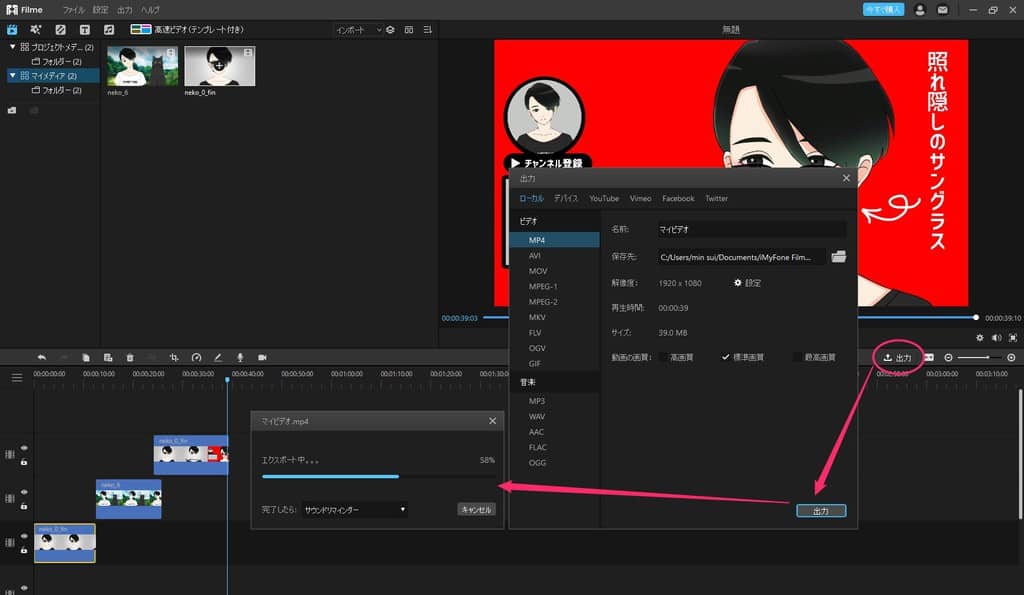
Task: Click the キャンセル button in export progress
Action: pyautogui.click(x=476, y=509)
